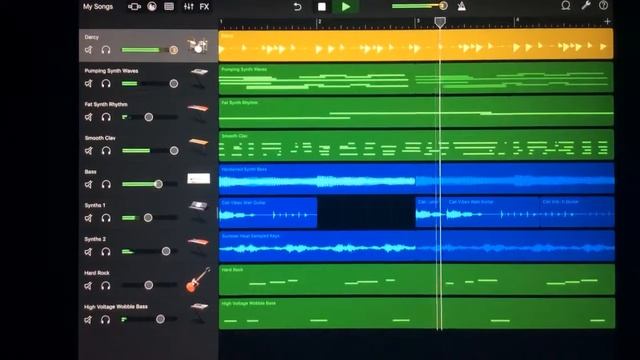Select the High Voltage Wobble Bass region
This screenshot has width=640, height=360.
tap(416, 313)
